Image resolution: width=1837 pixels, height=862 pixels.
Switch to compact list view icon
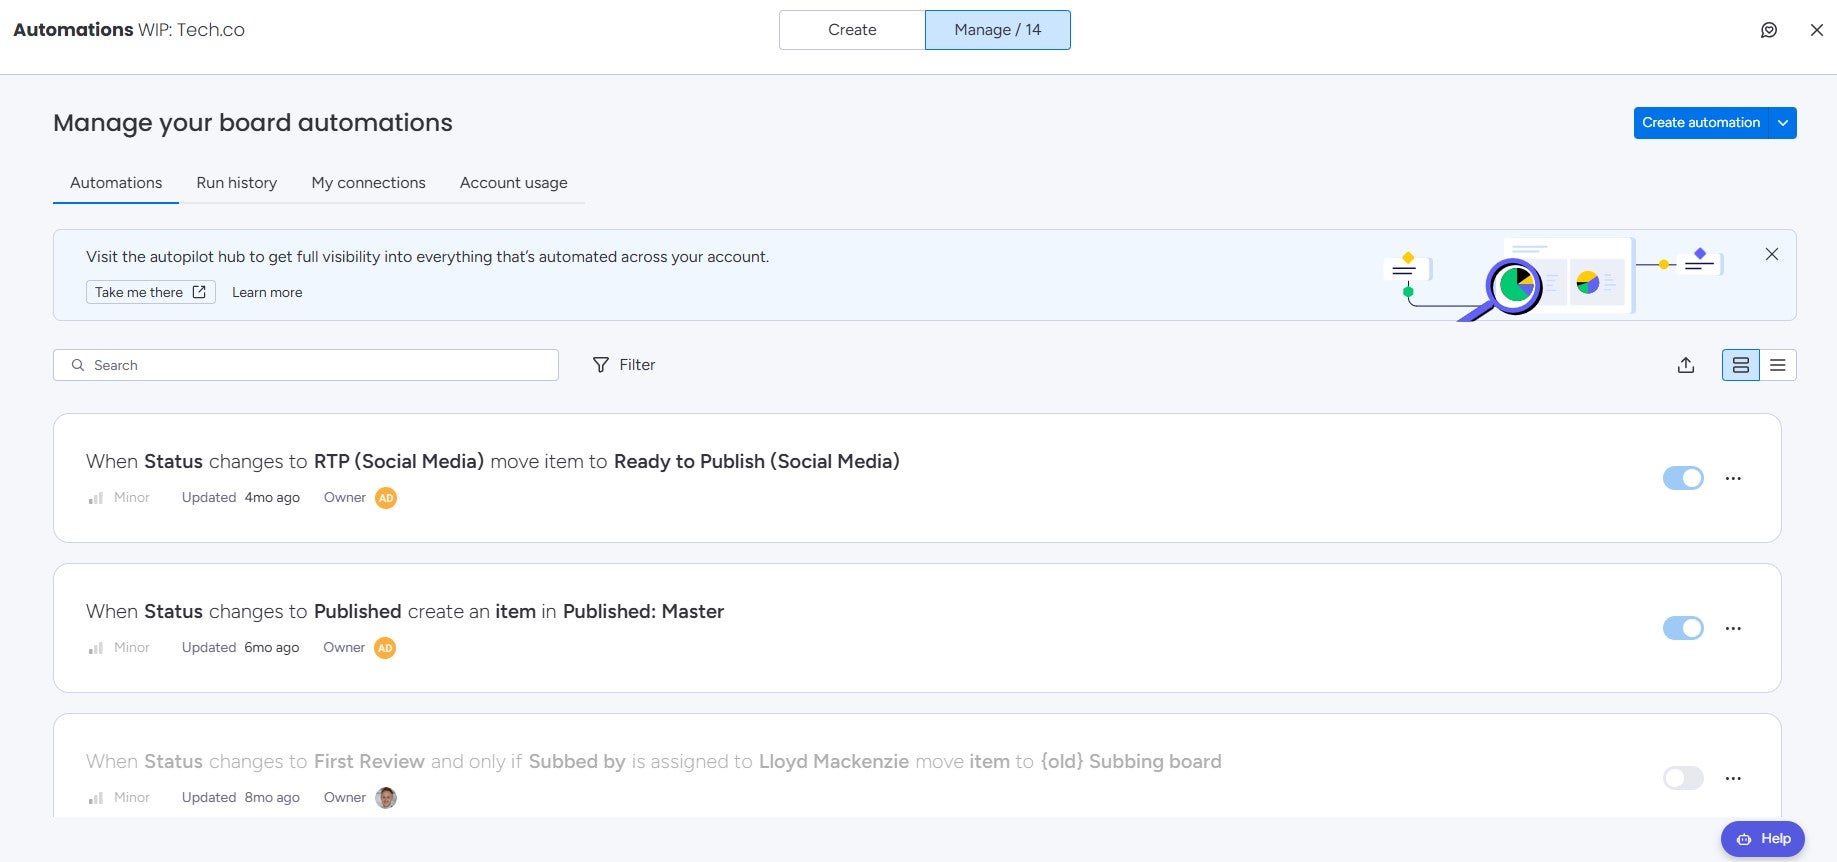click(x=1777, y=365)
